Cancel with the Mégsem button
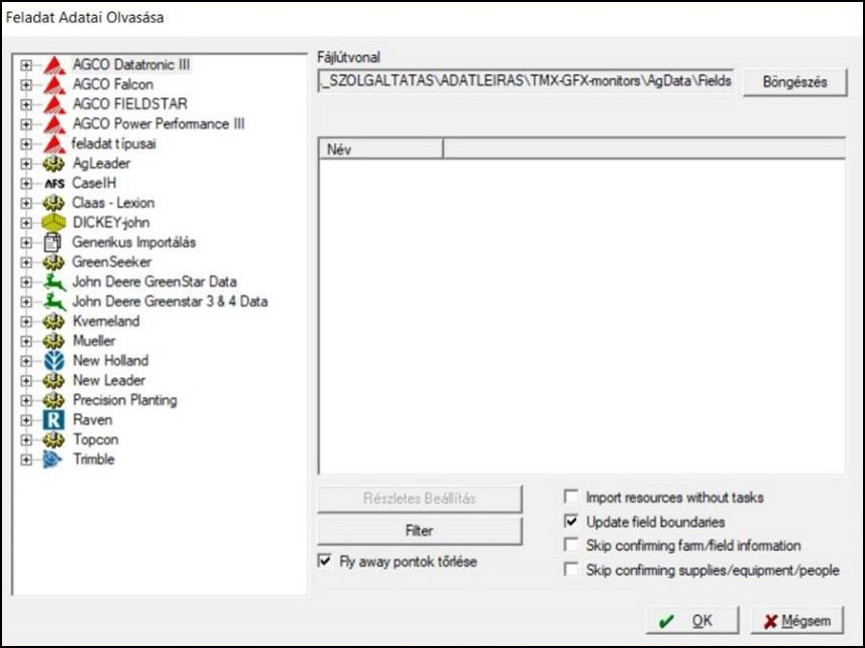Screen dimensions: 865x648 pos(797,621)
